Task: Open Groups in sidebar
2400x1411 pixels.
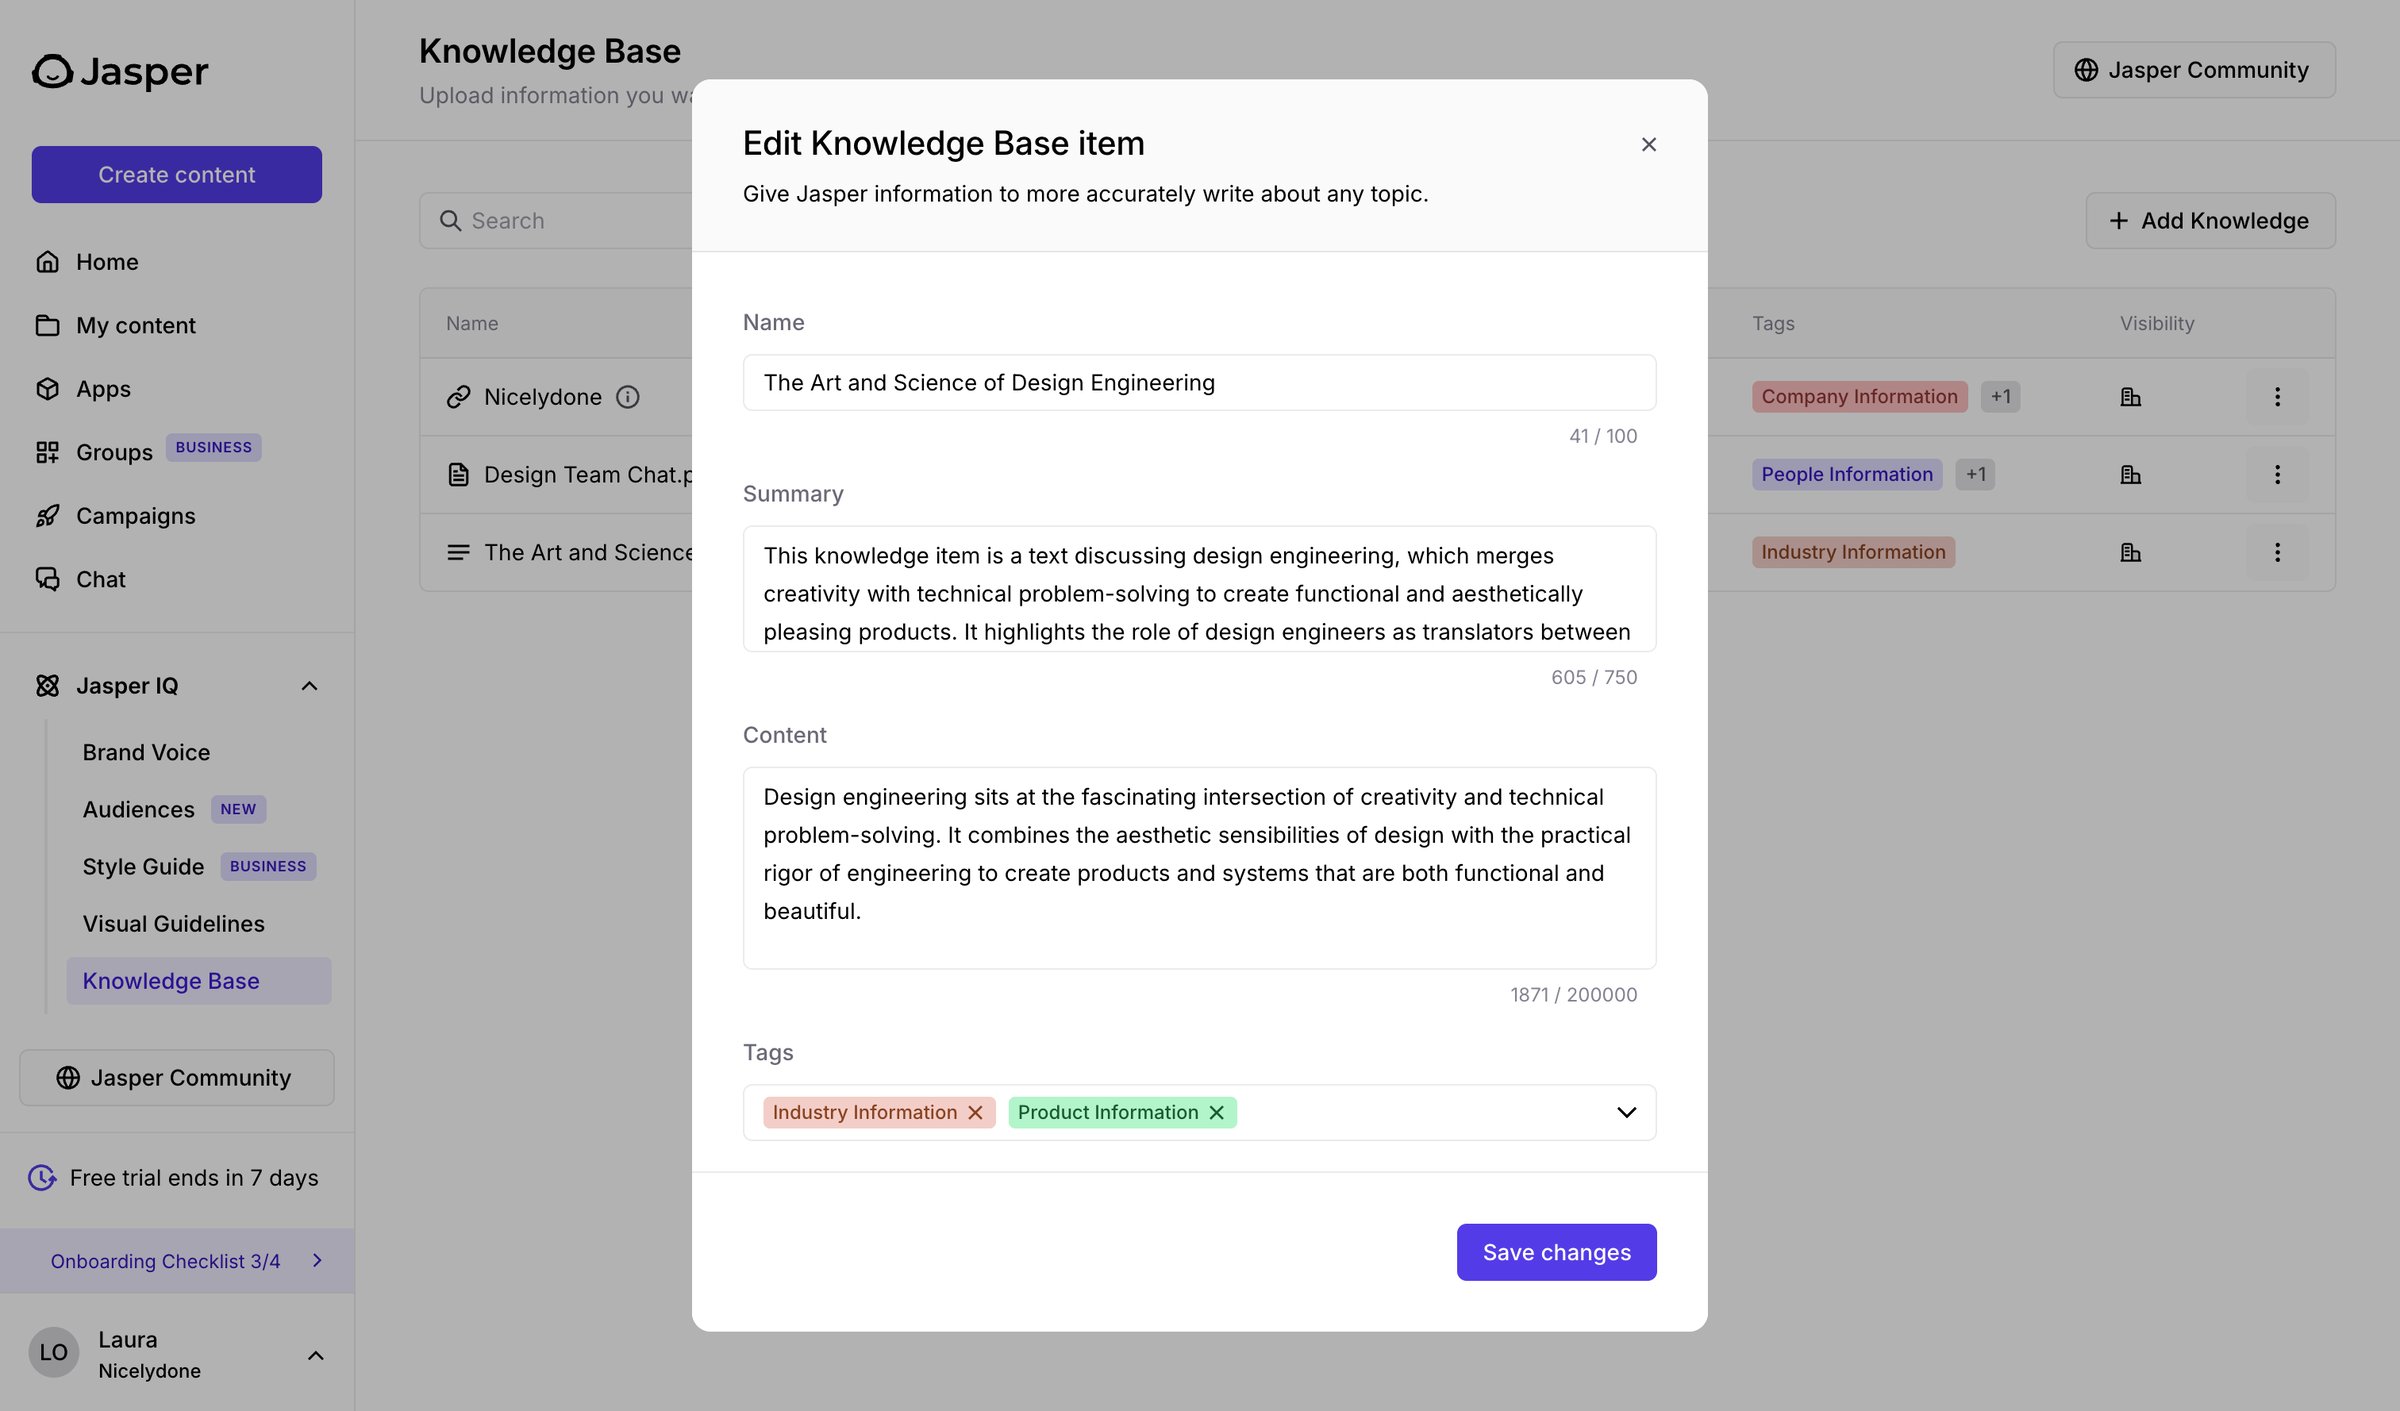Action: coord(114,452)
